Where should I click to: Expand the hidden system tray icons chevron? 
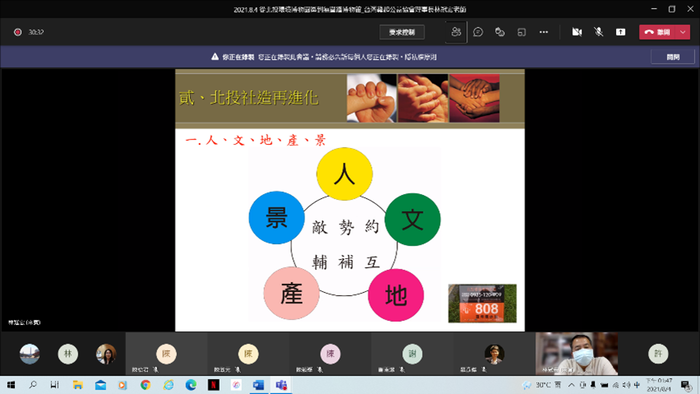tap(571, 385)
